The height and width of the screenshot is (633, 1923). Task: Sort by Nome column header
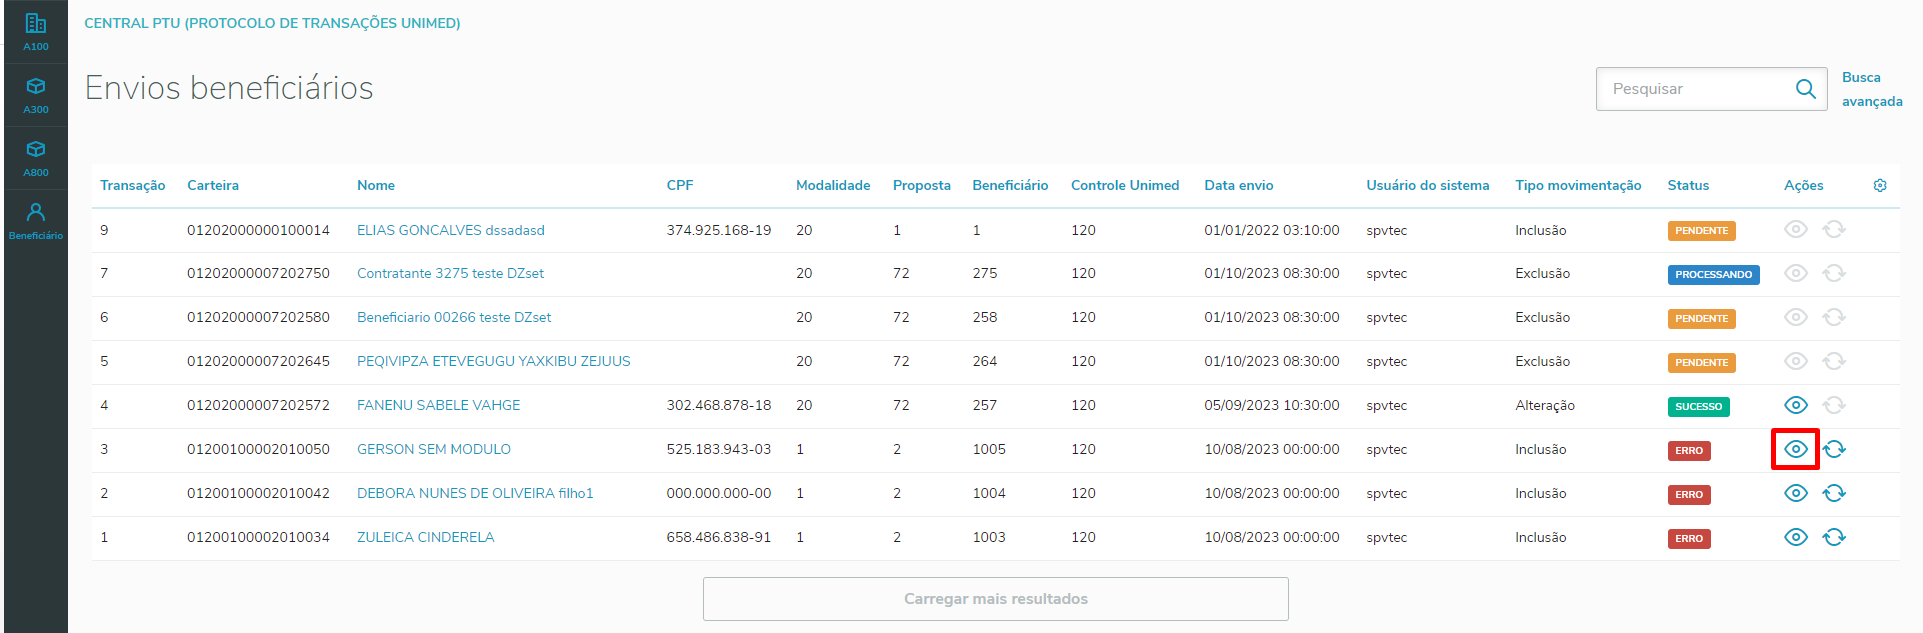pyautogui.click(x=376, y=185)
